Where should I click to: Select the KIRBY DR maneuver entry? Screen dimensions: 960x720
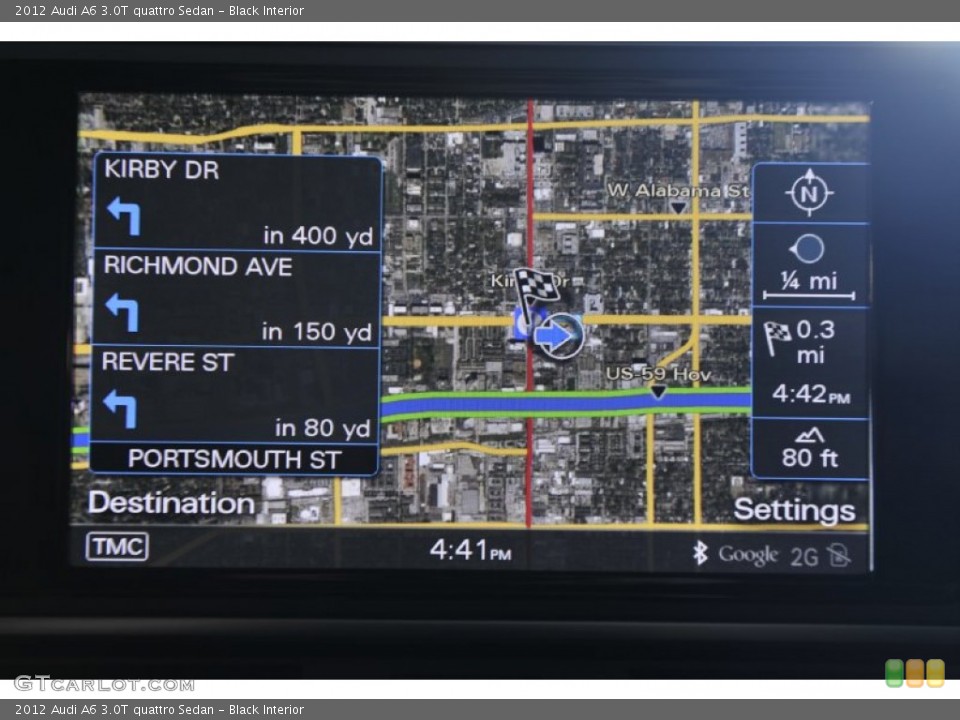(238, 202)
